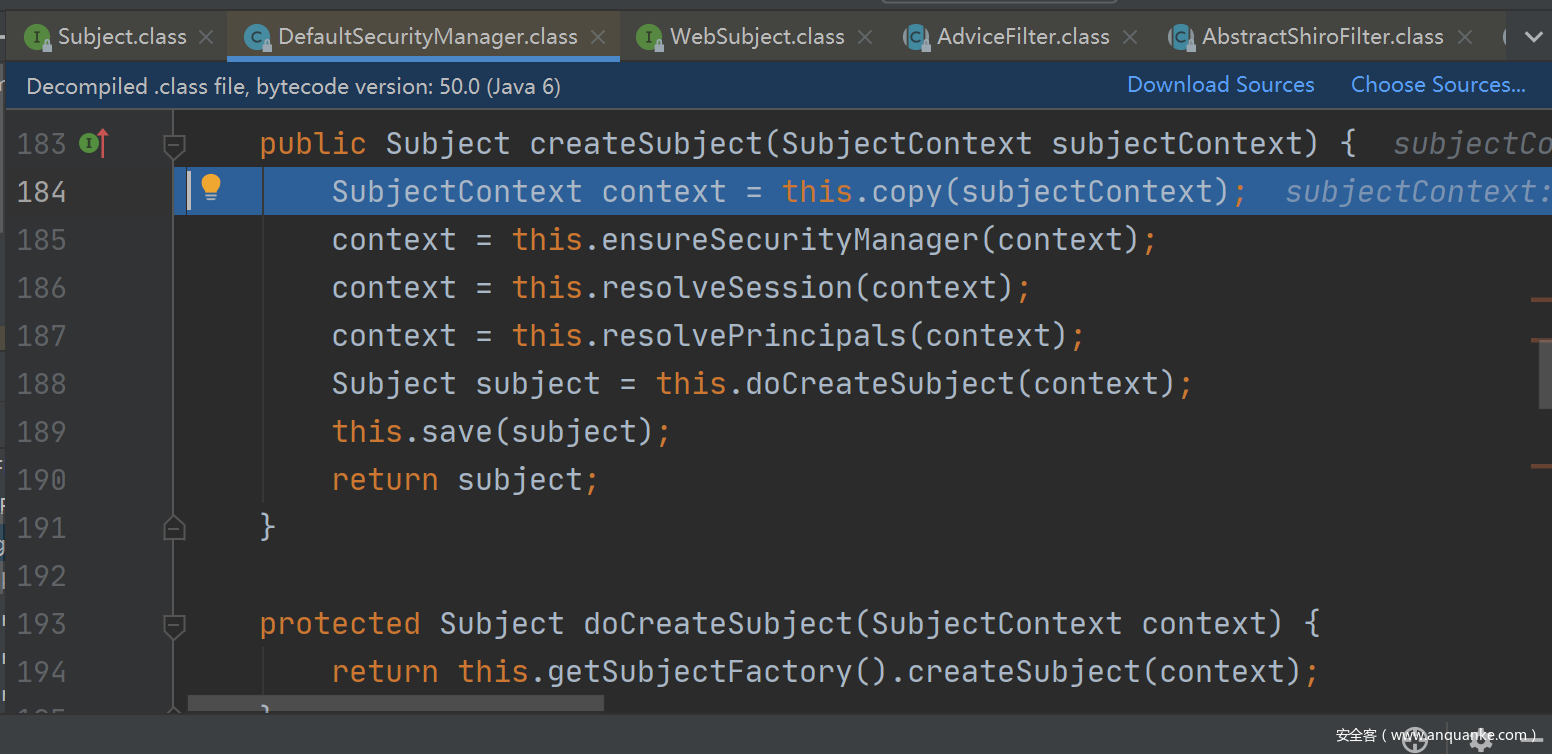The width and height of the screenshot is (1552, 754).
Task: Click the Choose Sources link
Action: click(x=1437, y=85)
